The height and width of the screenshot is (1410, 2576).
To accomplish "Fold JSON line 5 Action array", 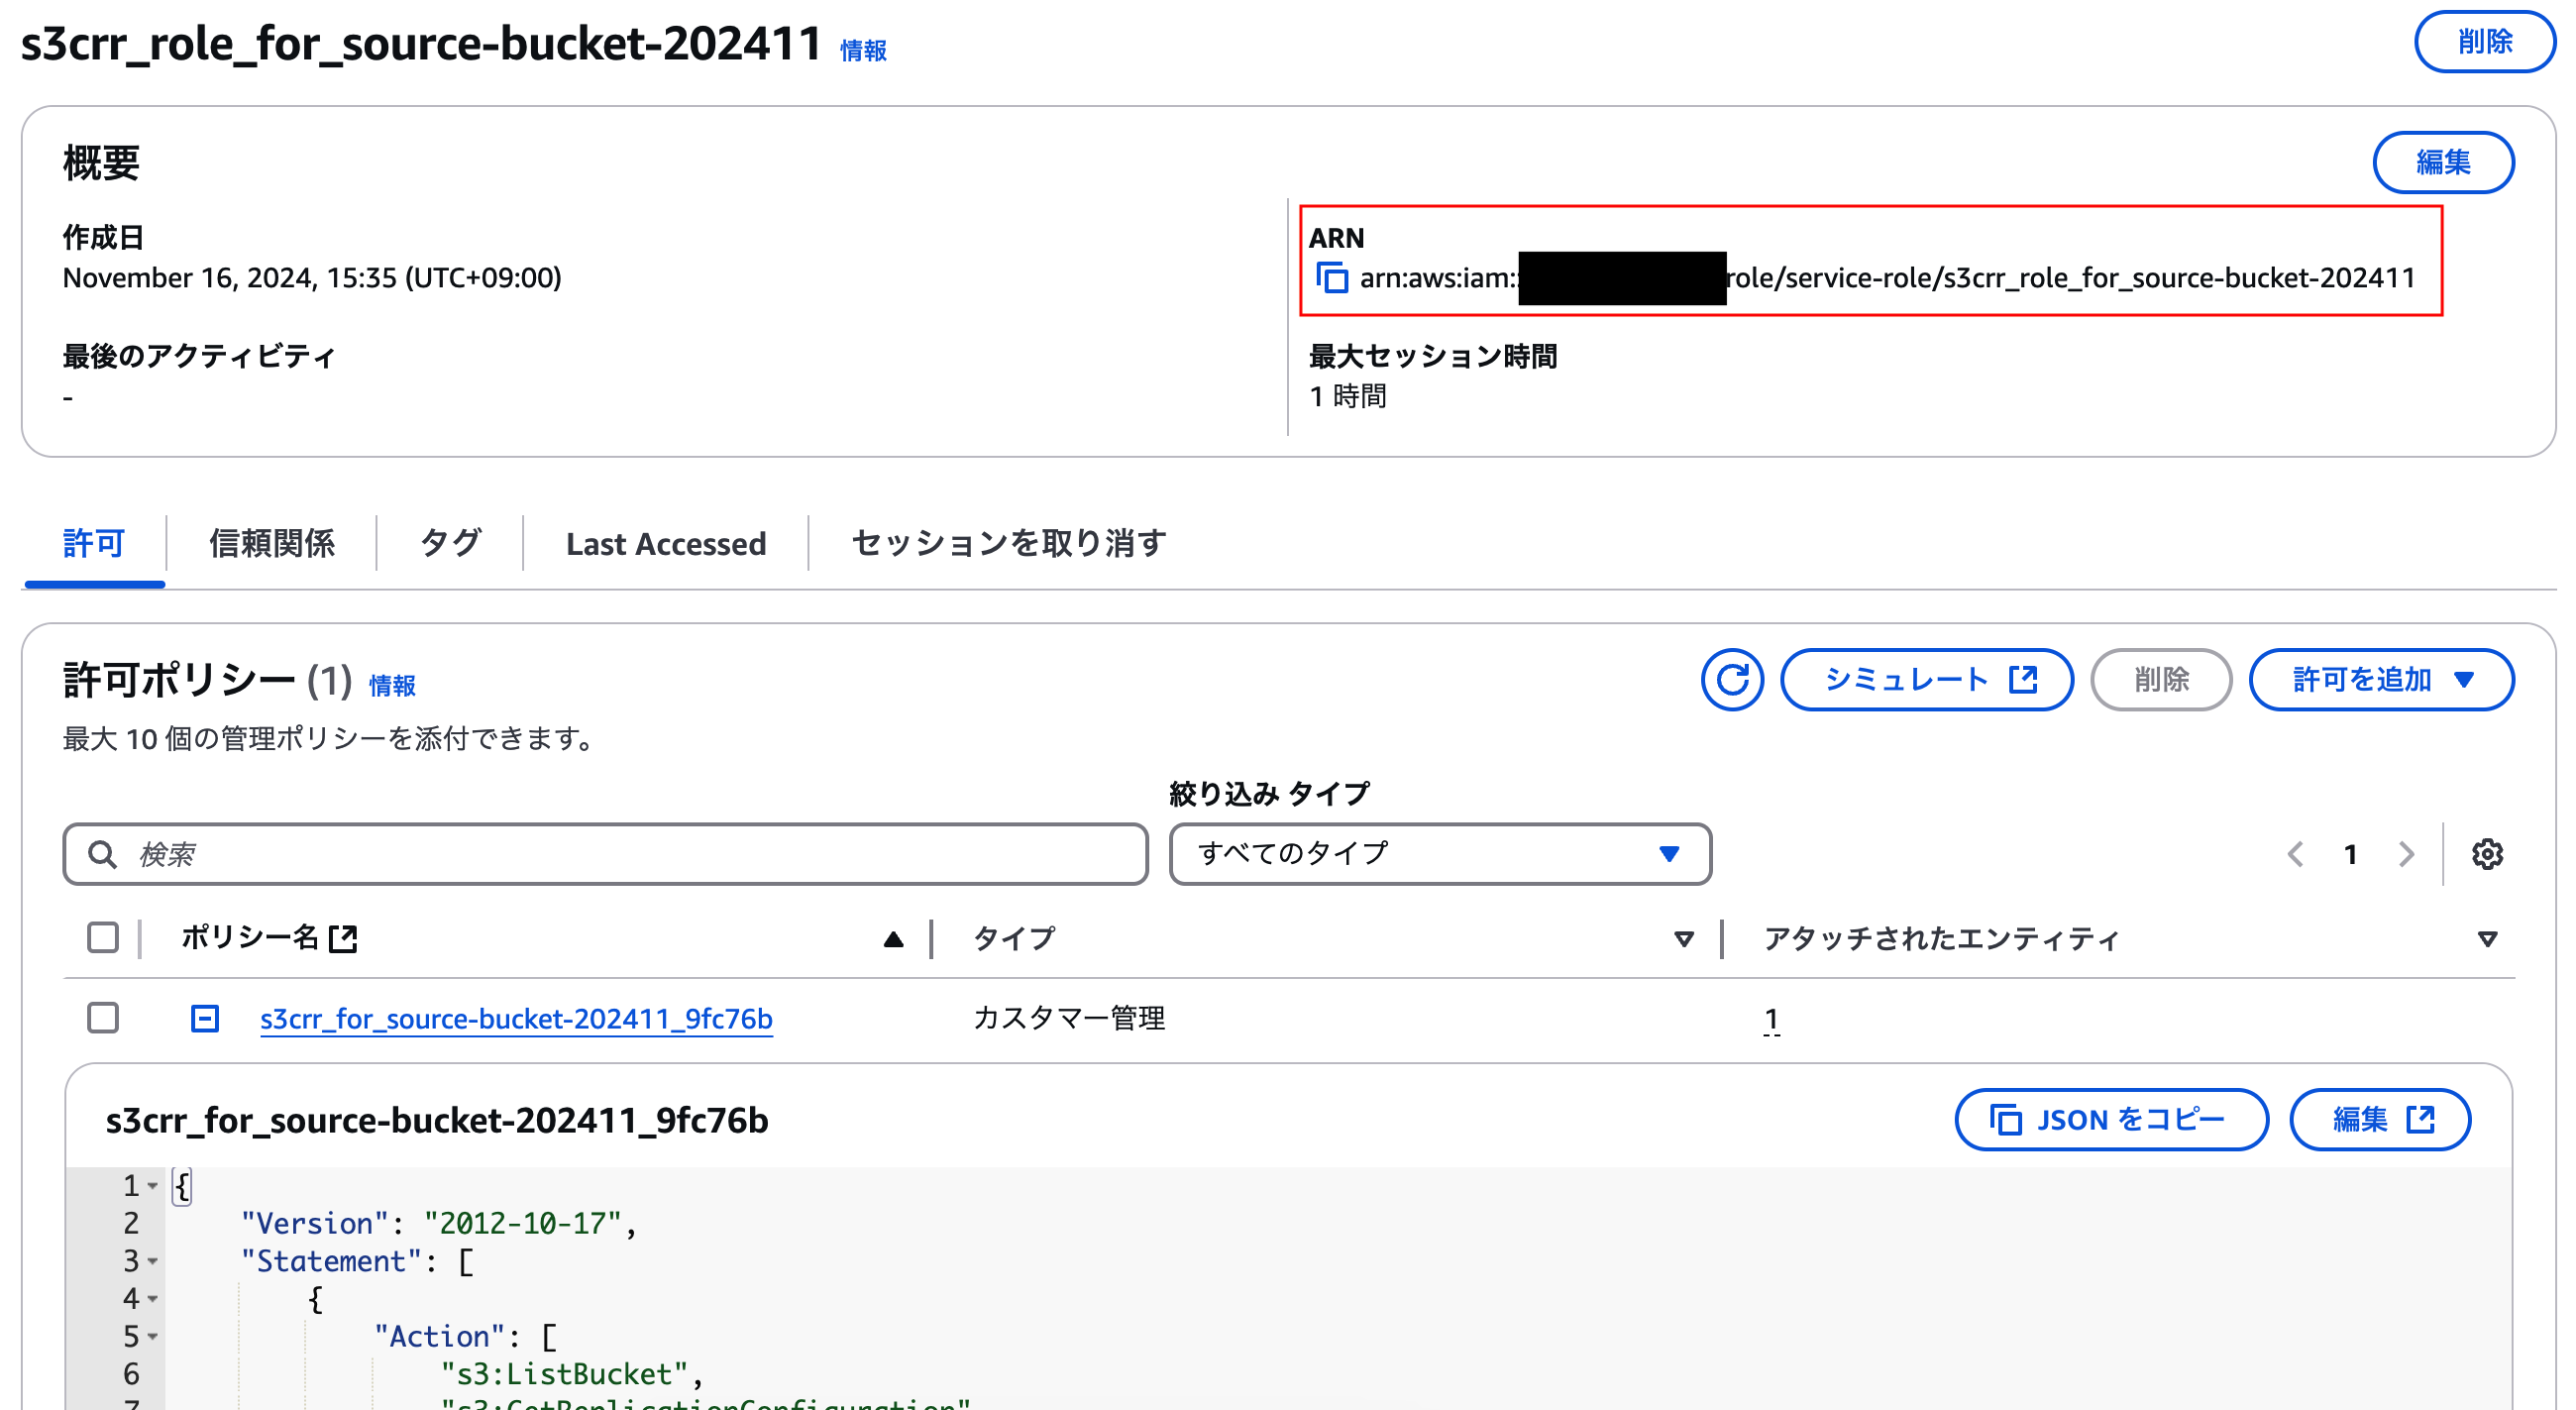I will (x=153, y=1336).
